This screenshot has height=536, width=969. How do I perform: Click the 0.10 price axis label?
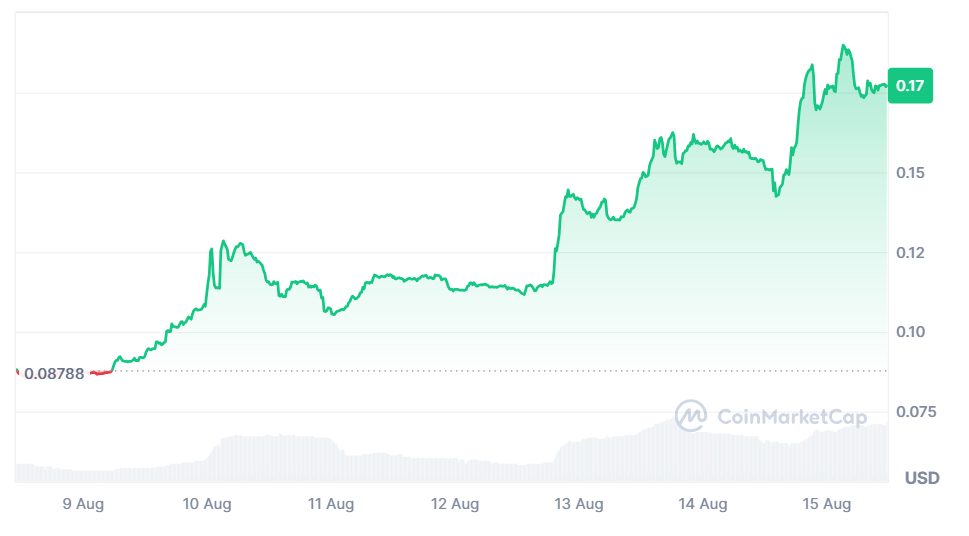[910, 332]
